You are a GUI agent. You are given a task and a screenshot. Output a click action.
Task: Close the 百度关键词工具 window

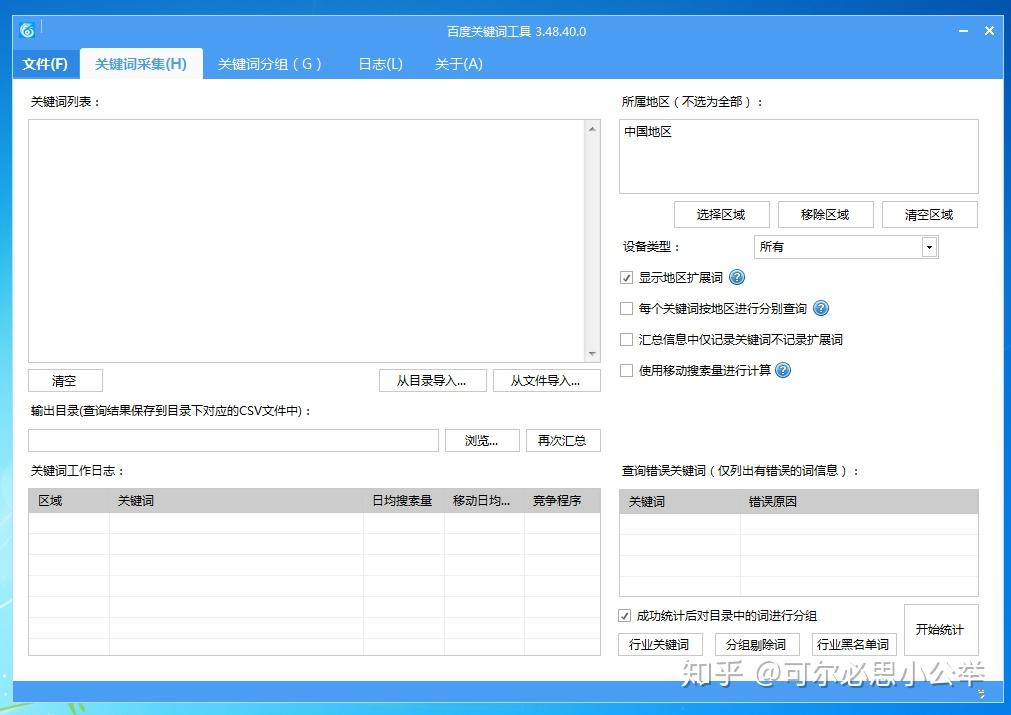(989, 31)
